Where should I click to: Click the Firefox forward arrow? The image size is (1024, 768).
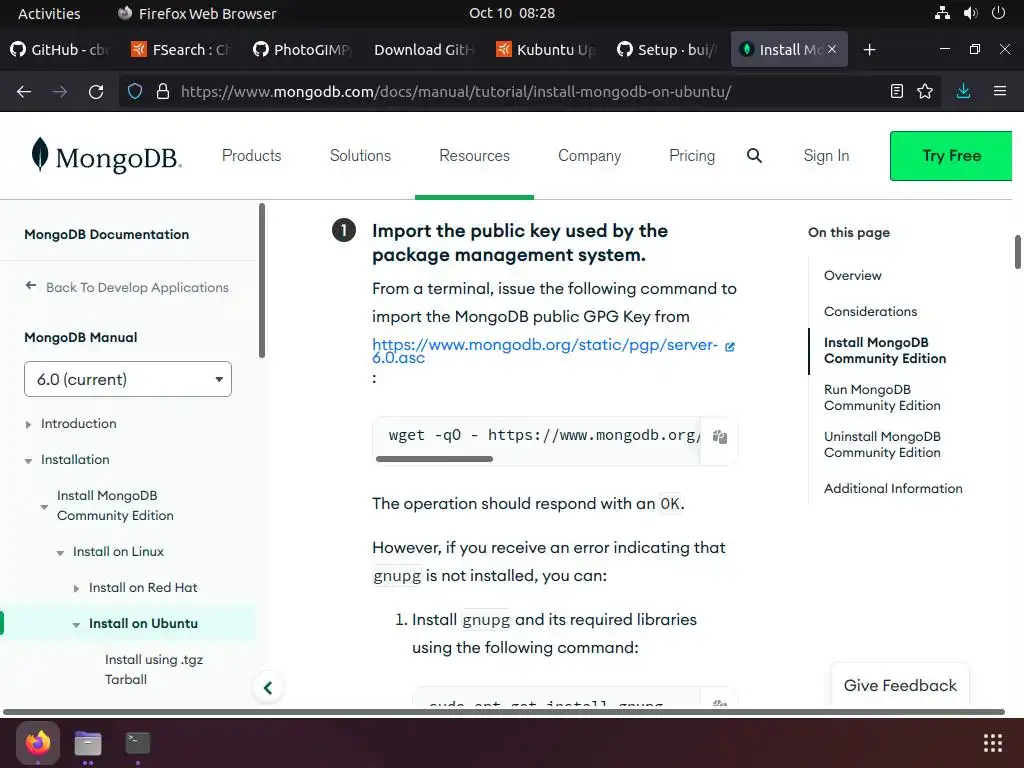point(60,91)
